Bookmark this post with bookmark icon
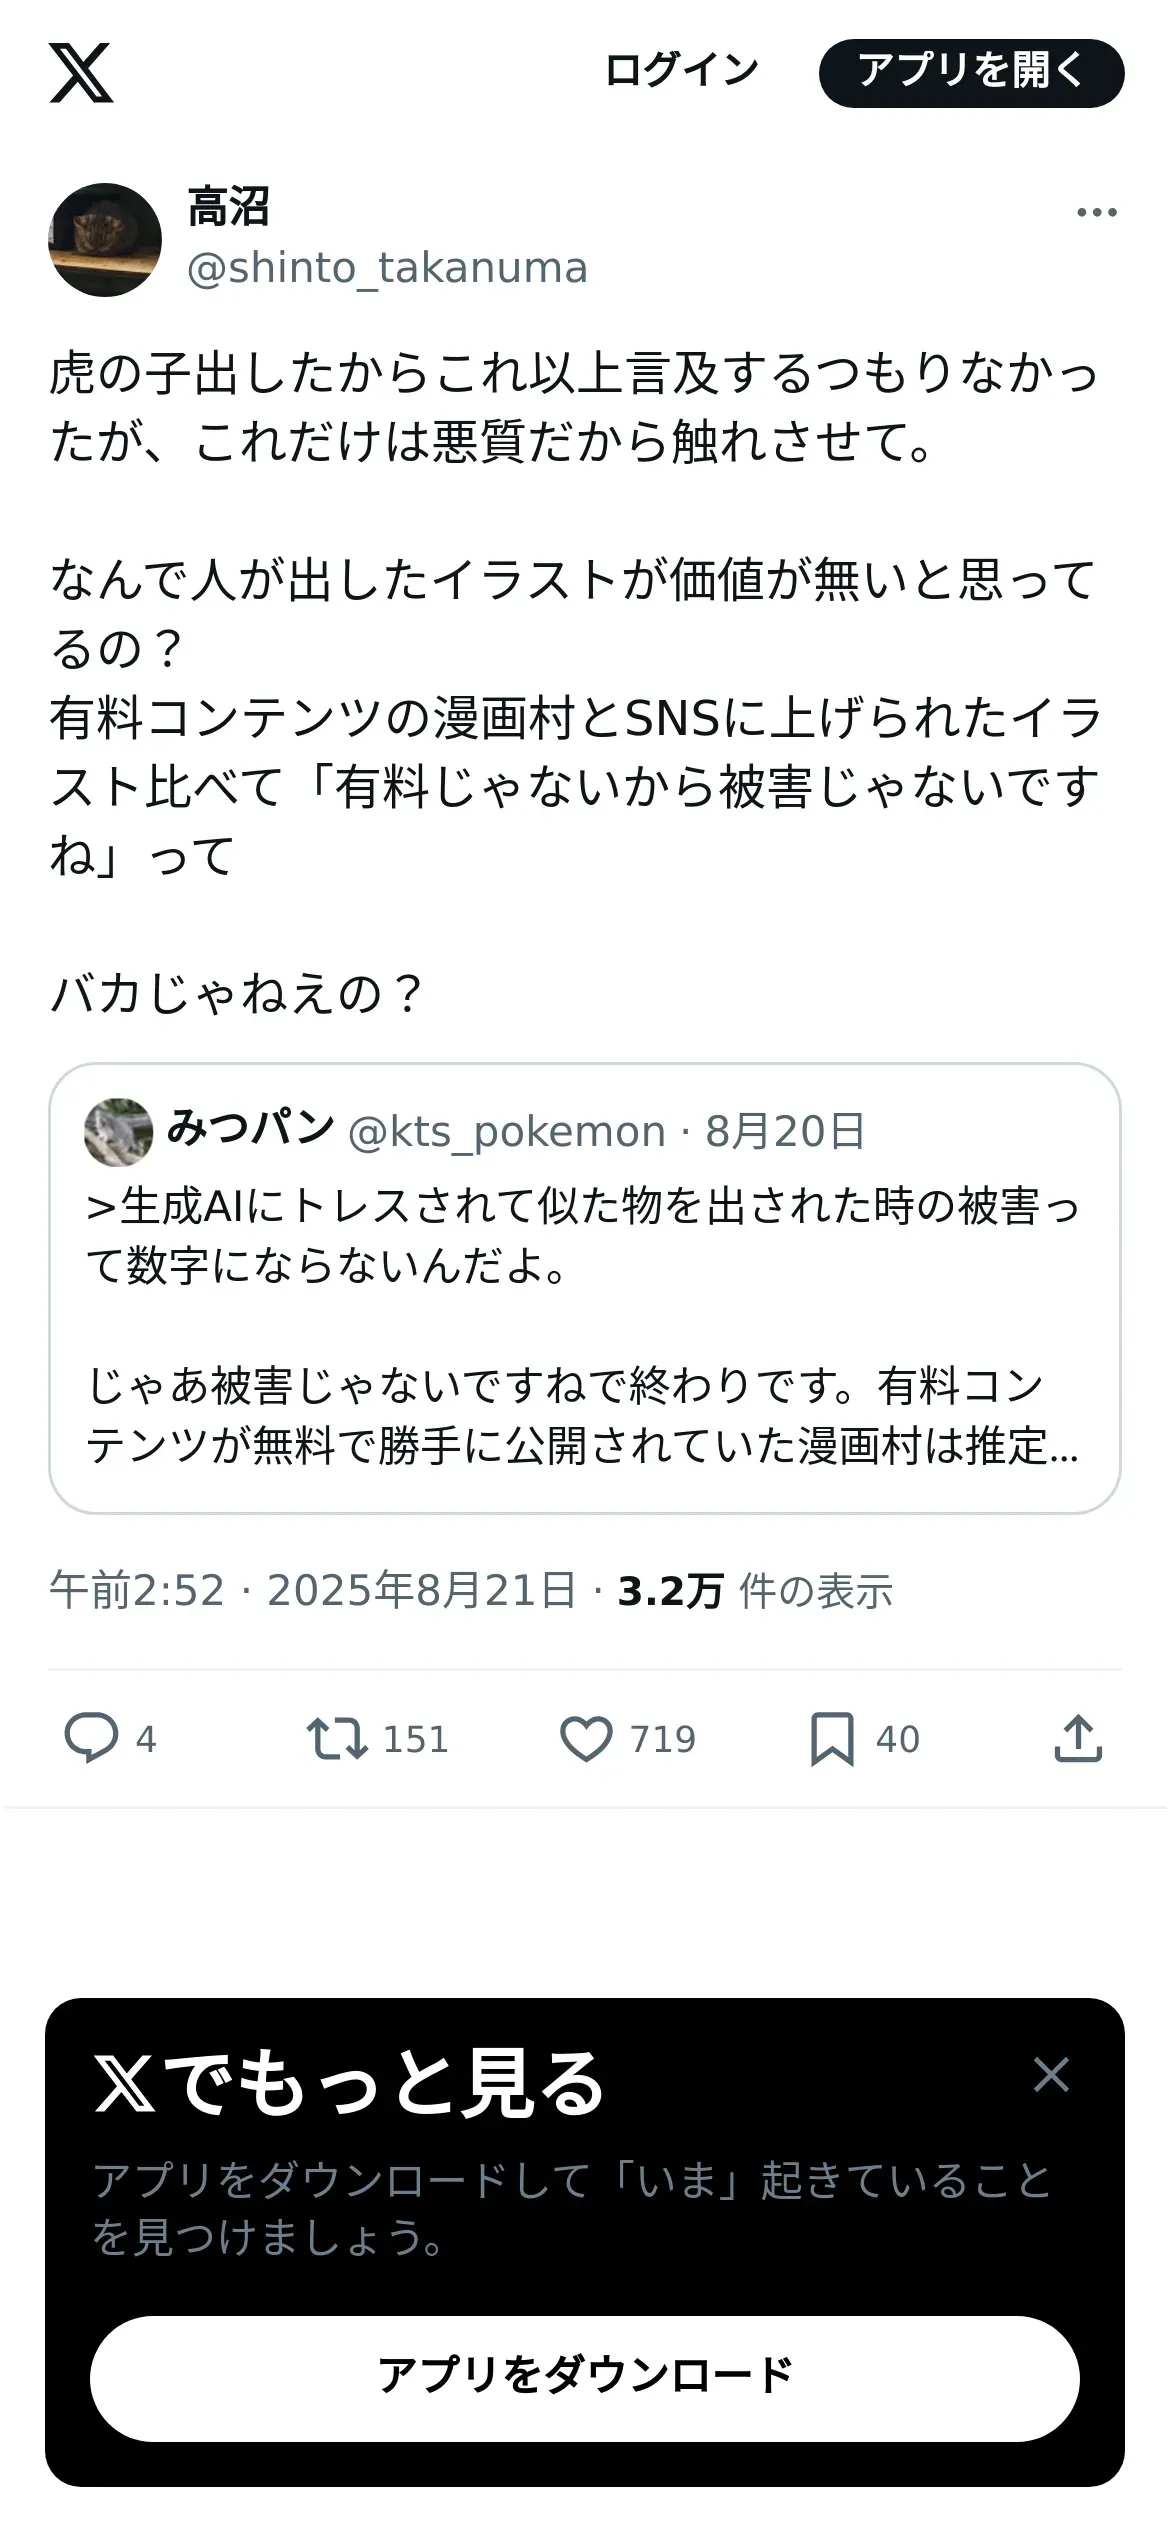Viewport: 1170px width, 2532px height. (832, 1739)
